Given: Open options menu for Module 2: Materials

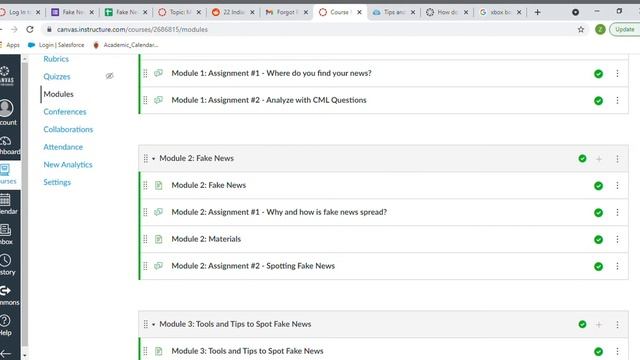Looking at the screenshot, I should click(617, 240).
